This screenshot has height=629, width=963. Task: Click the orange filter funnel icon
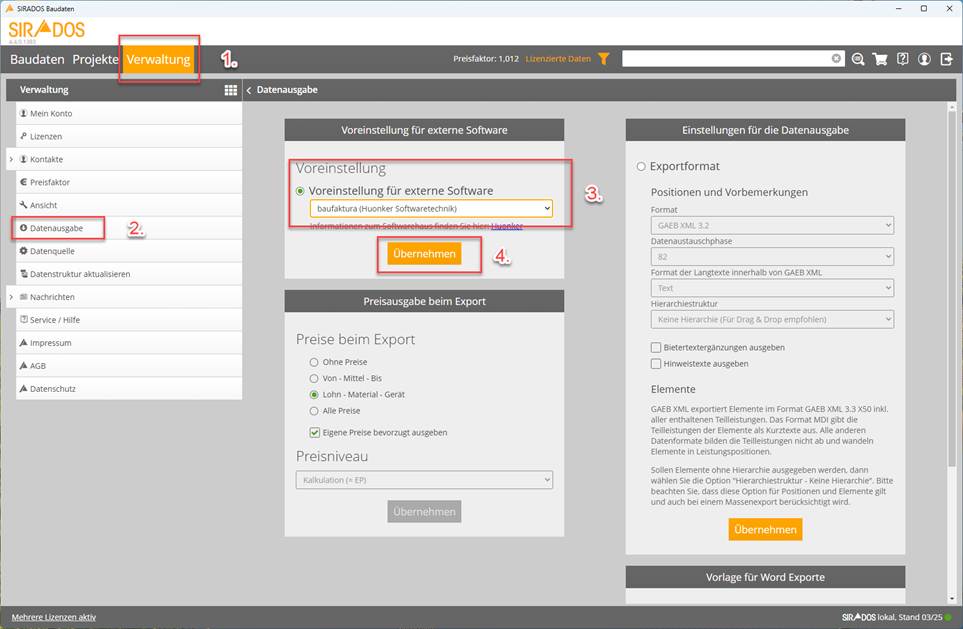point(604,59)
